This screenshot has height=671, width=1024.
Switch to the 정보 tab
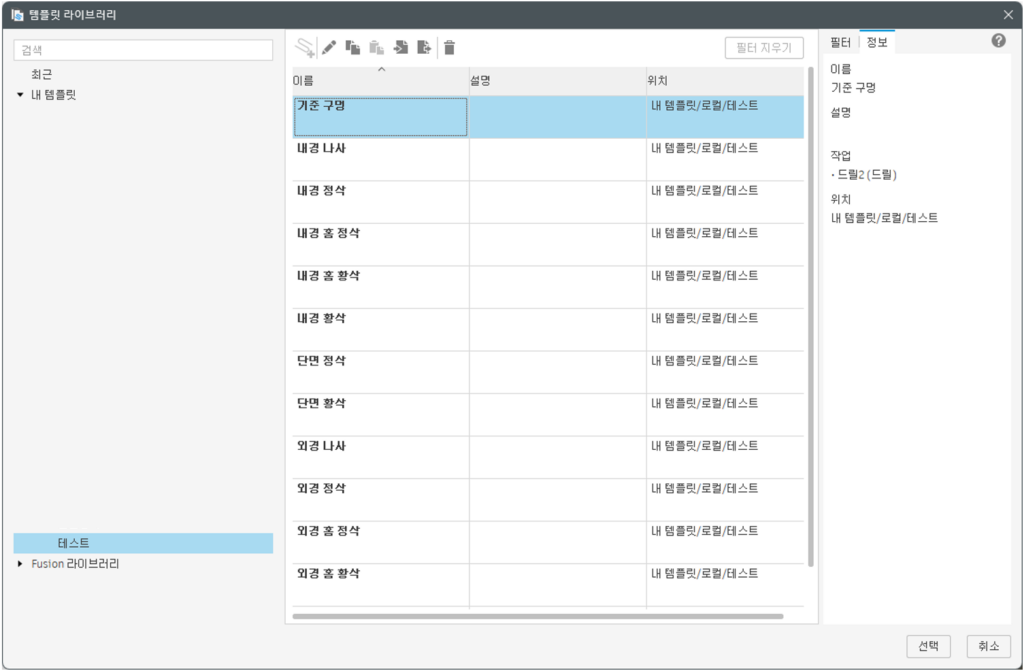point(877,42)
